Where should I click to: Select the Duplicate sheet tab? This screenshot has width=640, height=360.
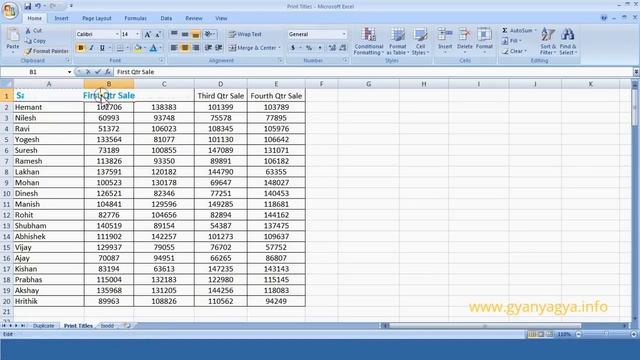click(x=43, y=326)
